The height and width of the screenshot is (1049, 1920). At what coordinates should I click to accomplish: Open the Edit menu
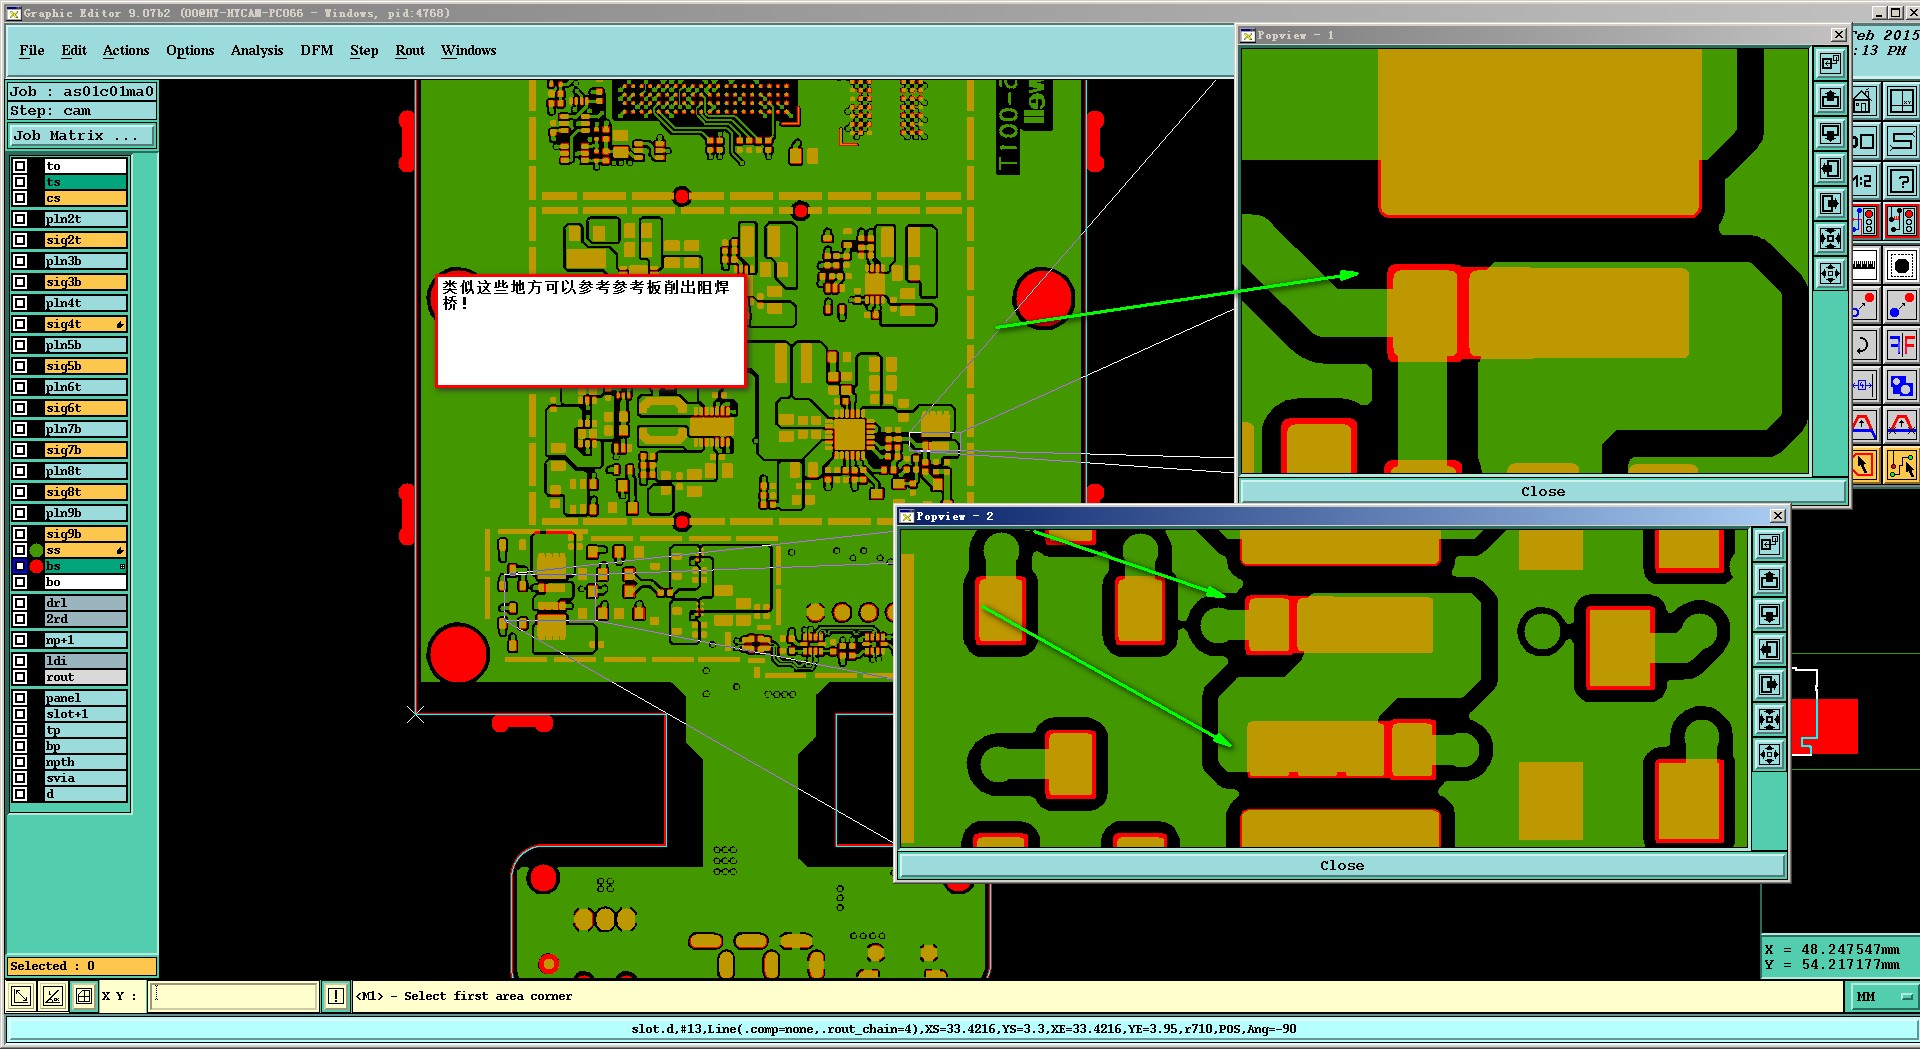(x=74, y=50)
